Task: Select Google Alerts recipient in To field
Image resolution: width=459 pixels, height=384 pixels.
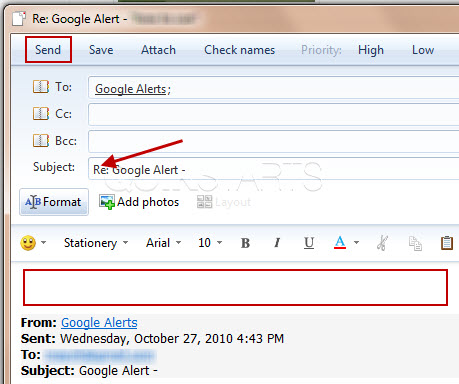Action: click(x=131, y=89)
